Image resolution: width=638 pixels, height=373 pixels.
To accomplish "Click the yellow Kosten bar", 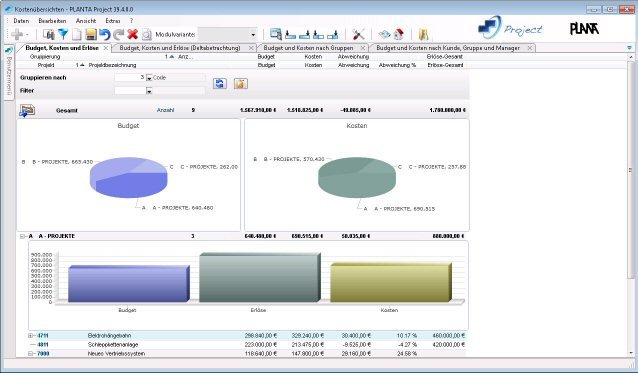I will pos(391,283).
